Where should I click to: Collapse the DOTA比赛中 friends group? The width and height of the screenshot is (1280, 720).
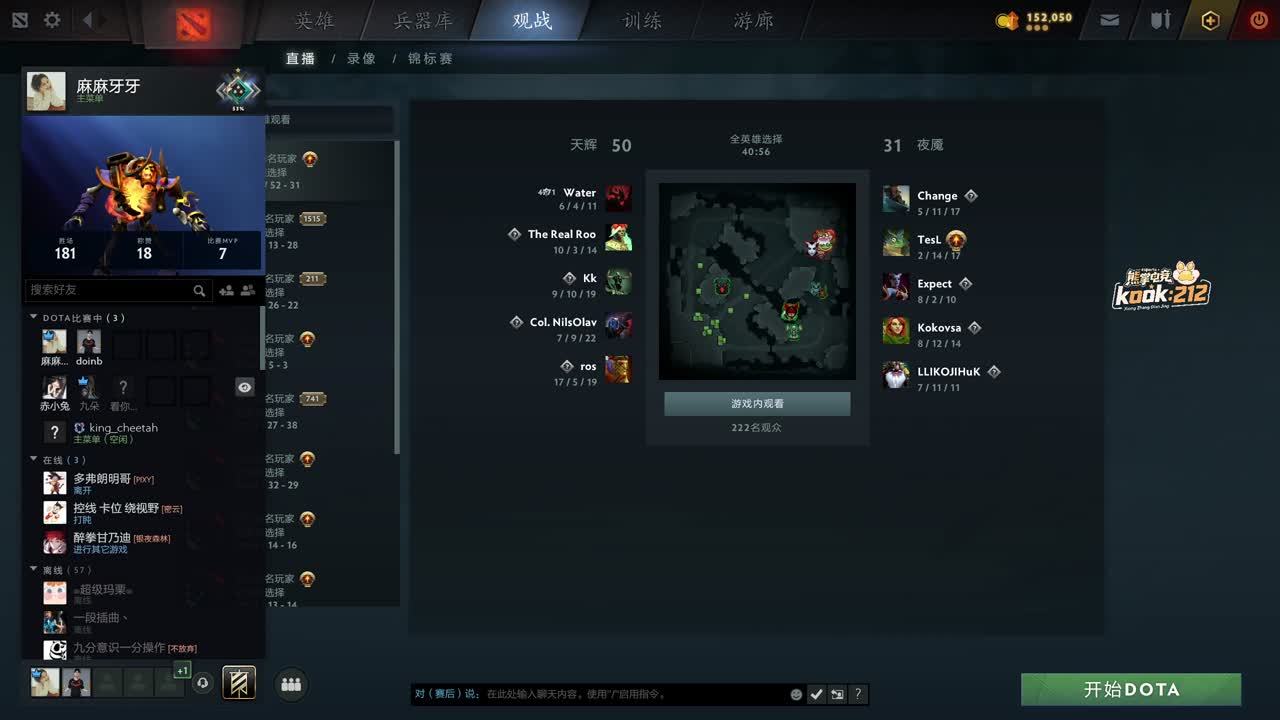[33, 318]
